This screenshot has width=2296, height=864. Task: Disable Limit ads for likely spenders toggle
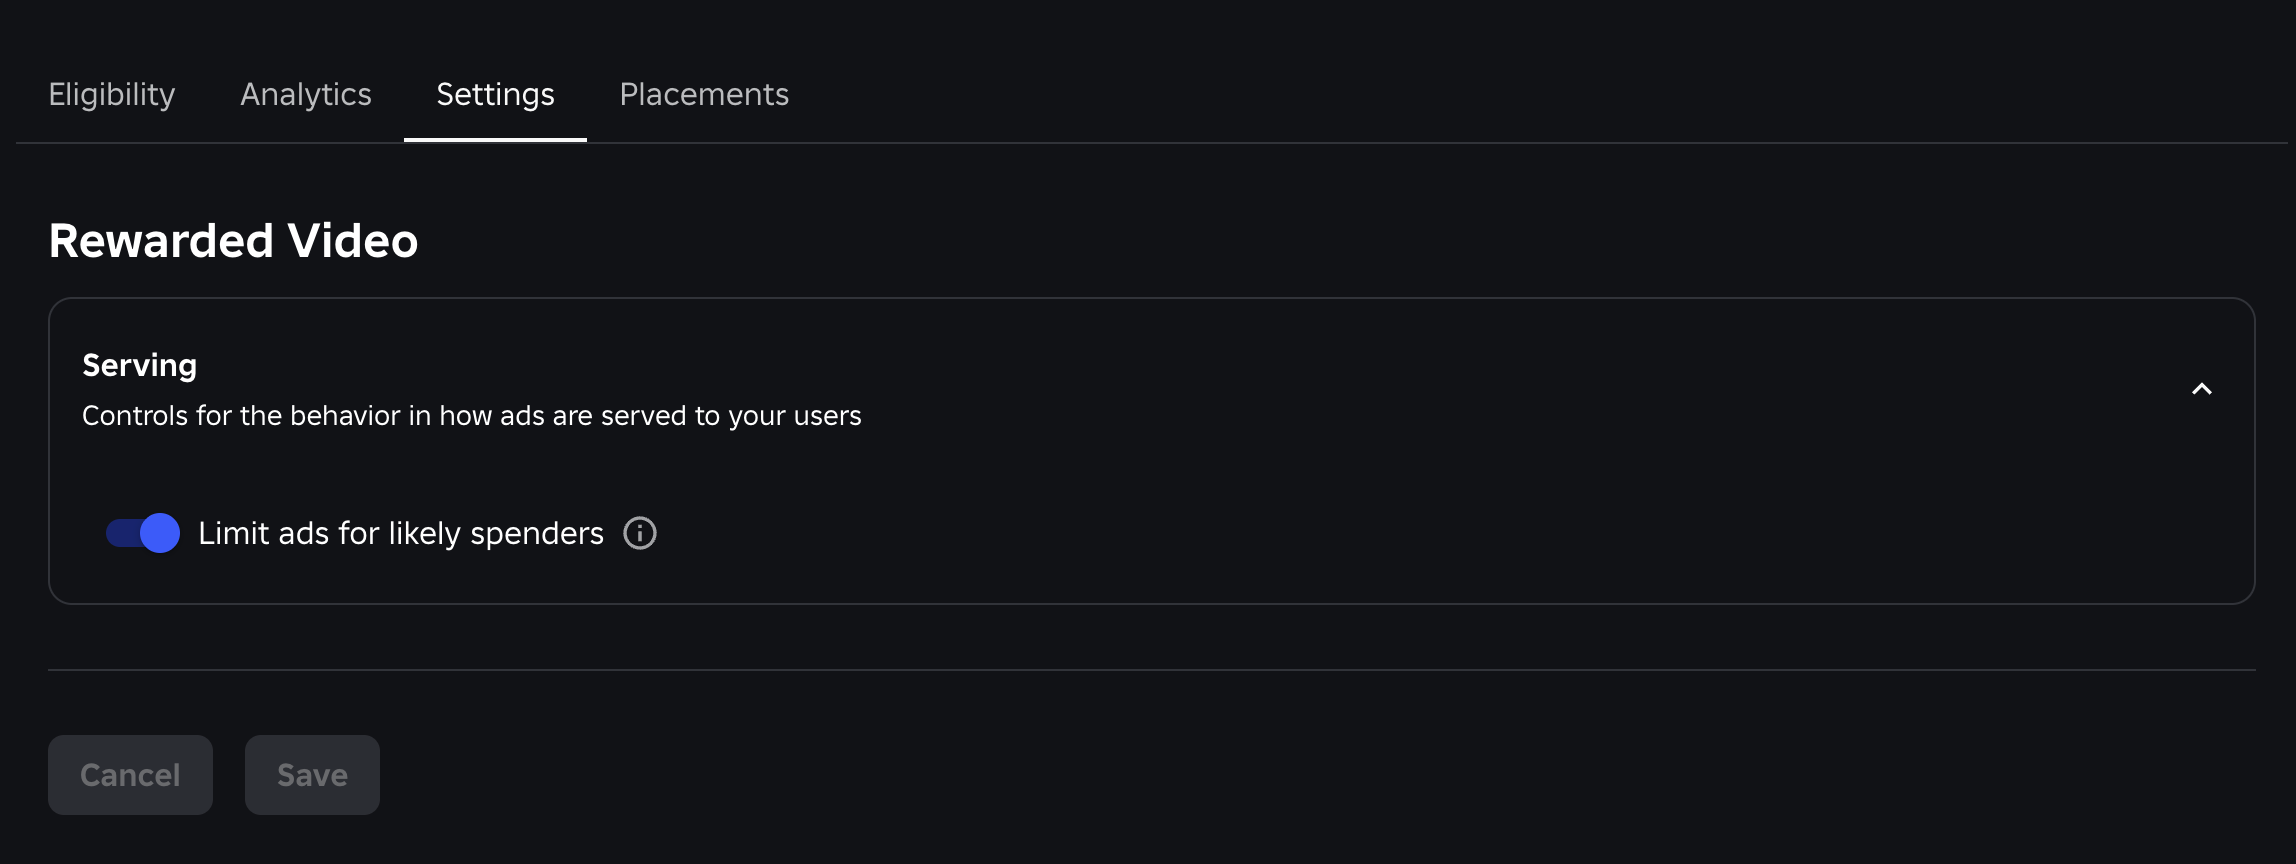pos(143,533)
